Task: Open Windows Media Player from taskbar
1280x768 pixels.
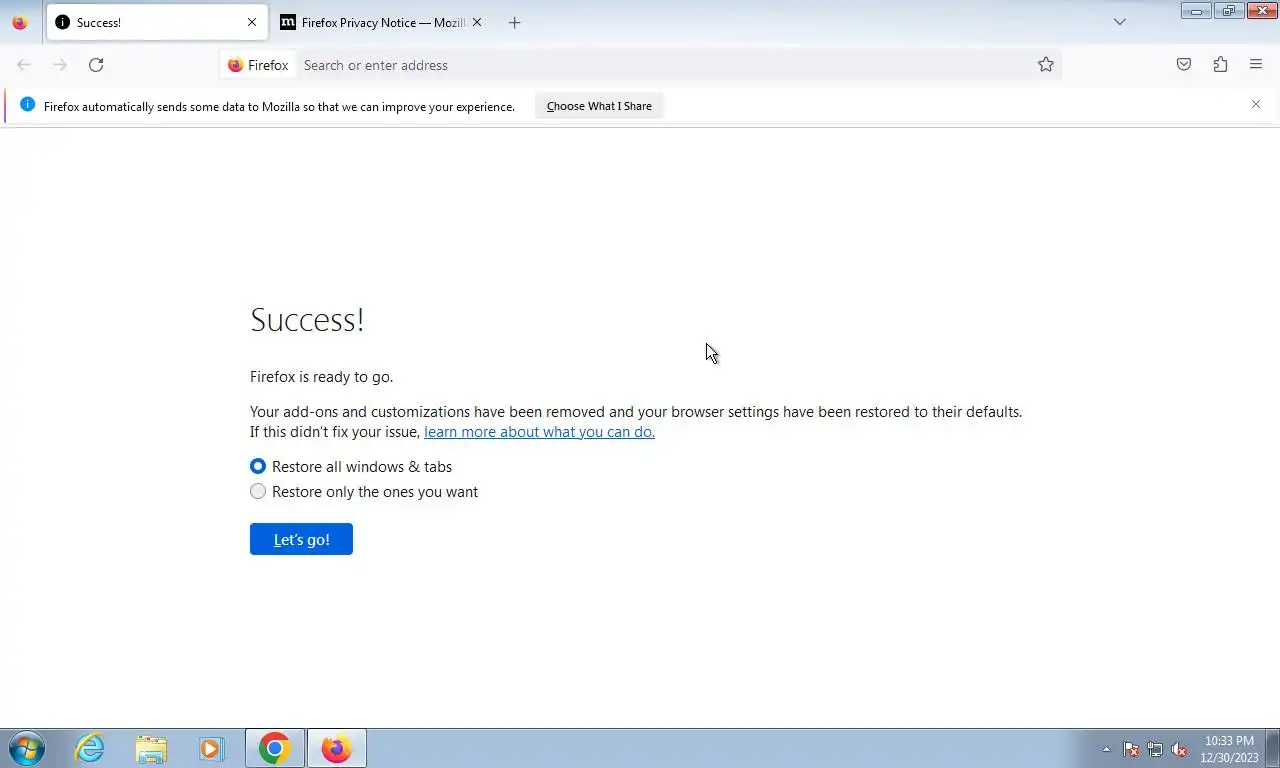Action: 212,748
